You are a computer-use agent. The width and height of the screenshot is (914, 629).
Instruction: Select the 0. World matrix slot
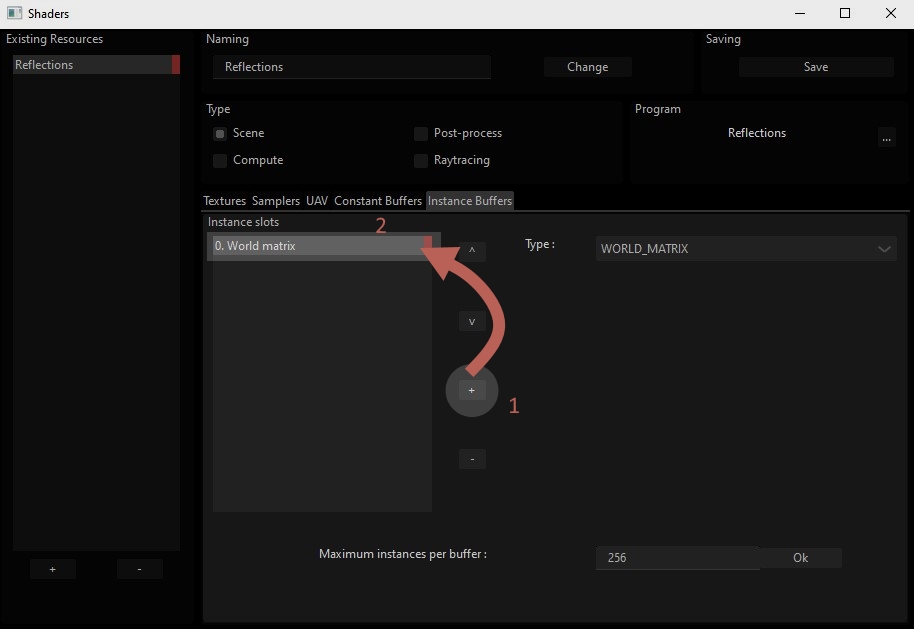coord(322,246)
